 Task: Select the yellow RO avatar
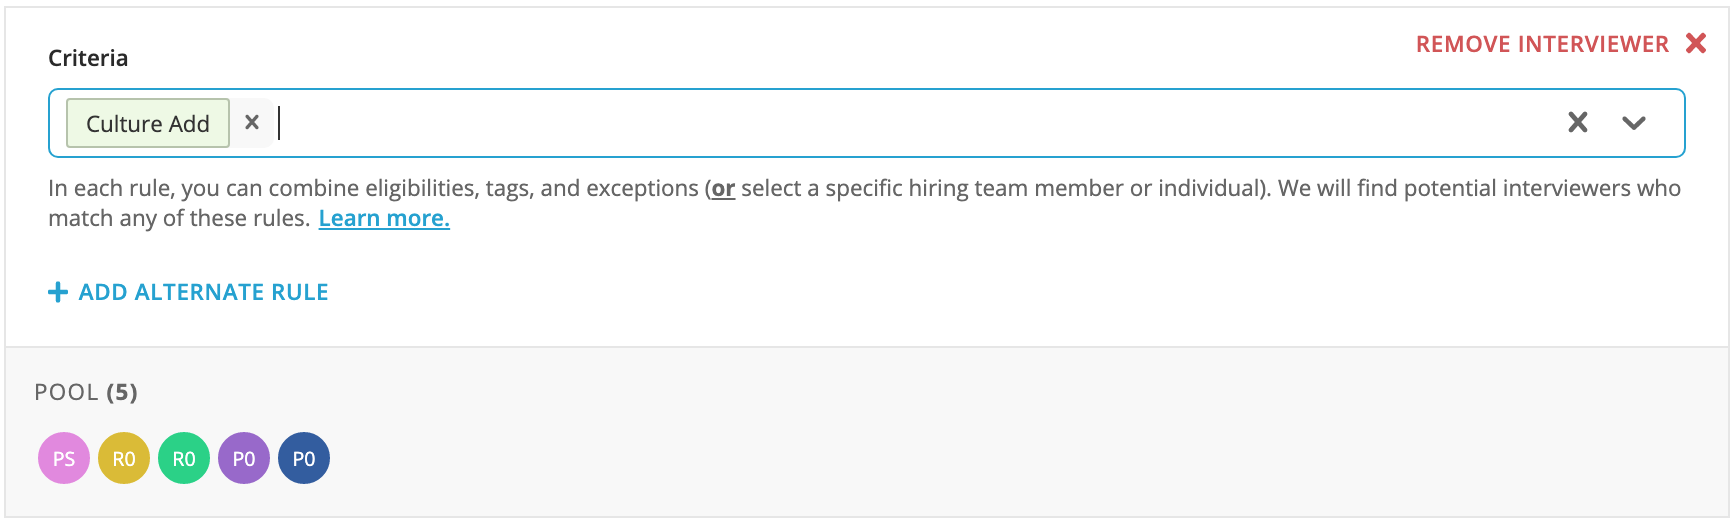click(124, 458)
